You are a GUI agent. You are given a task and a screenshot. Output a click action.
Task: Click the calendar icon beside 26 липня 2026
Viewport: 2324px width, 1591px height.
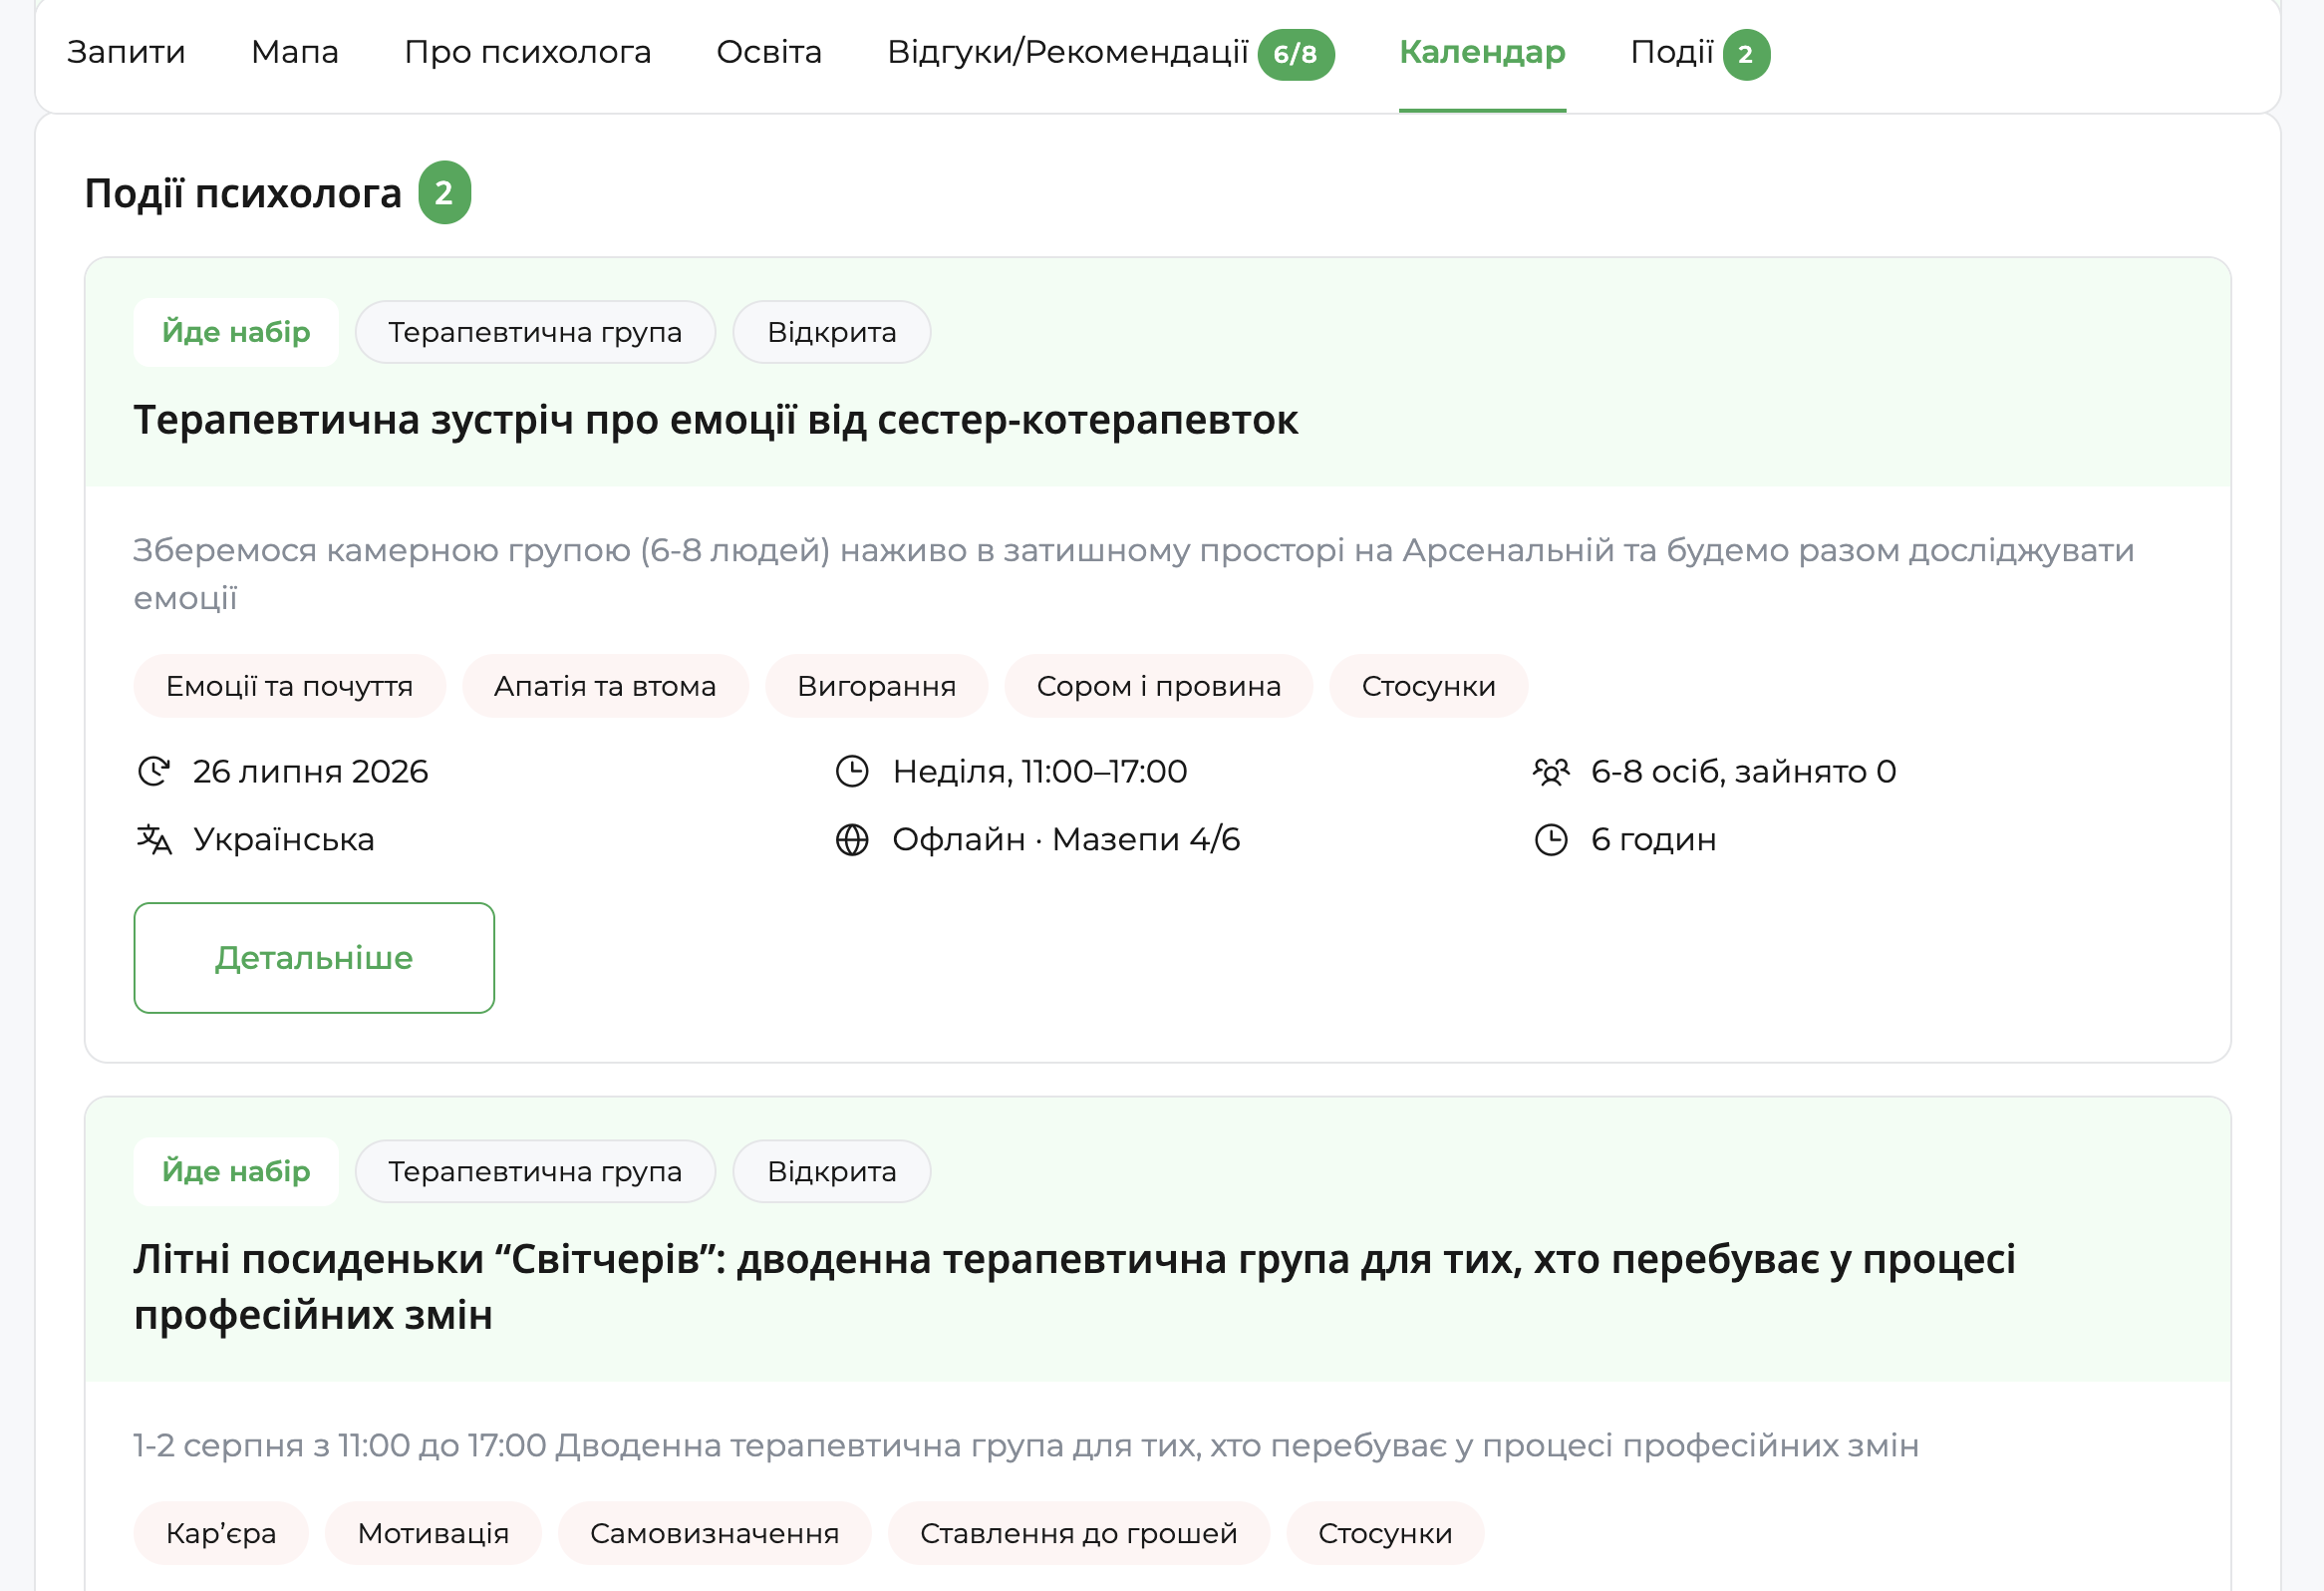pyautogui.click(x=153, y=771)
